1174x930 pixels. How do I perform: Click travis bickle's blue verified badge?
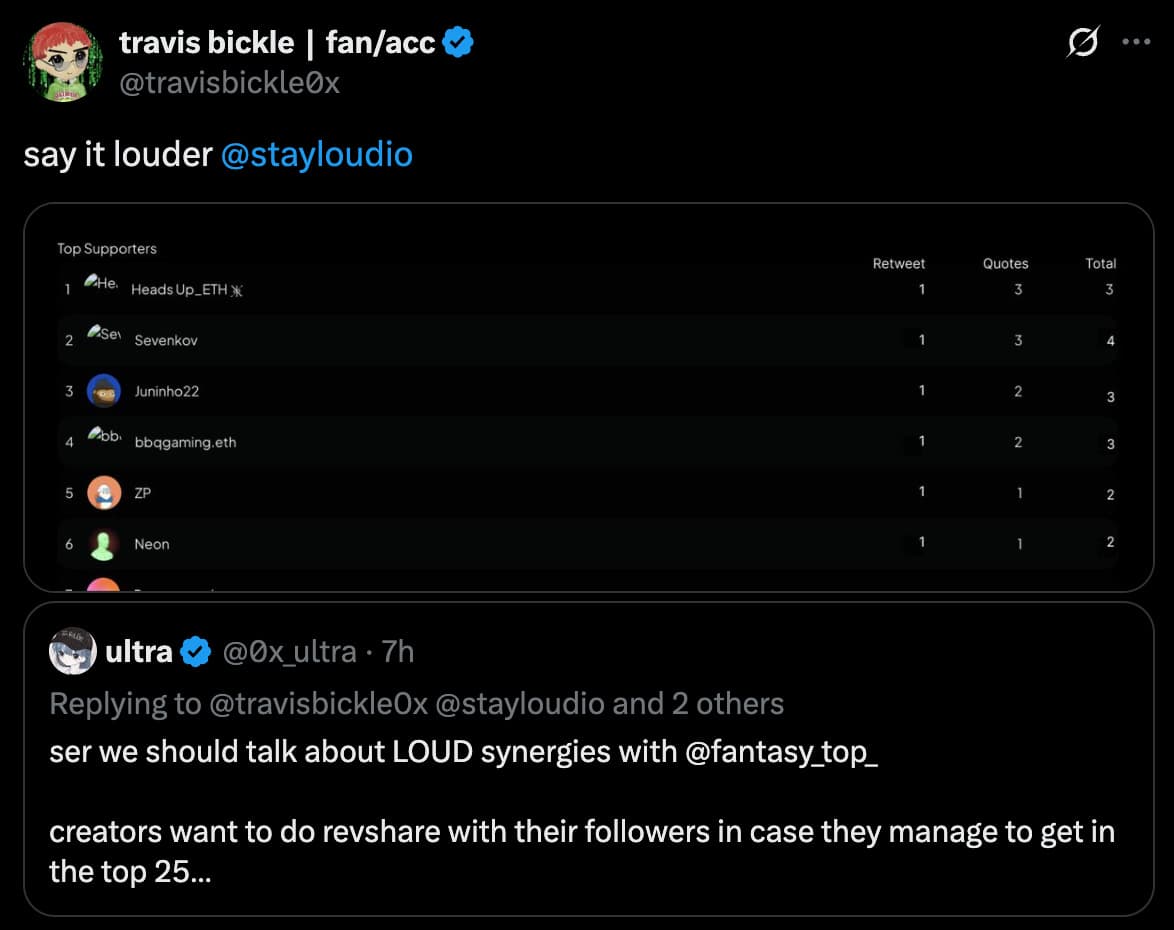tap(458, 42)
